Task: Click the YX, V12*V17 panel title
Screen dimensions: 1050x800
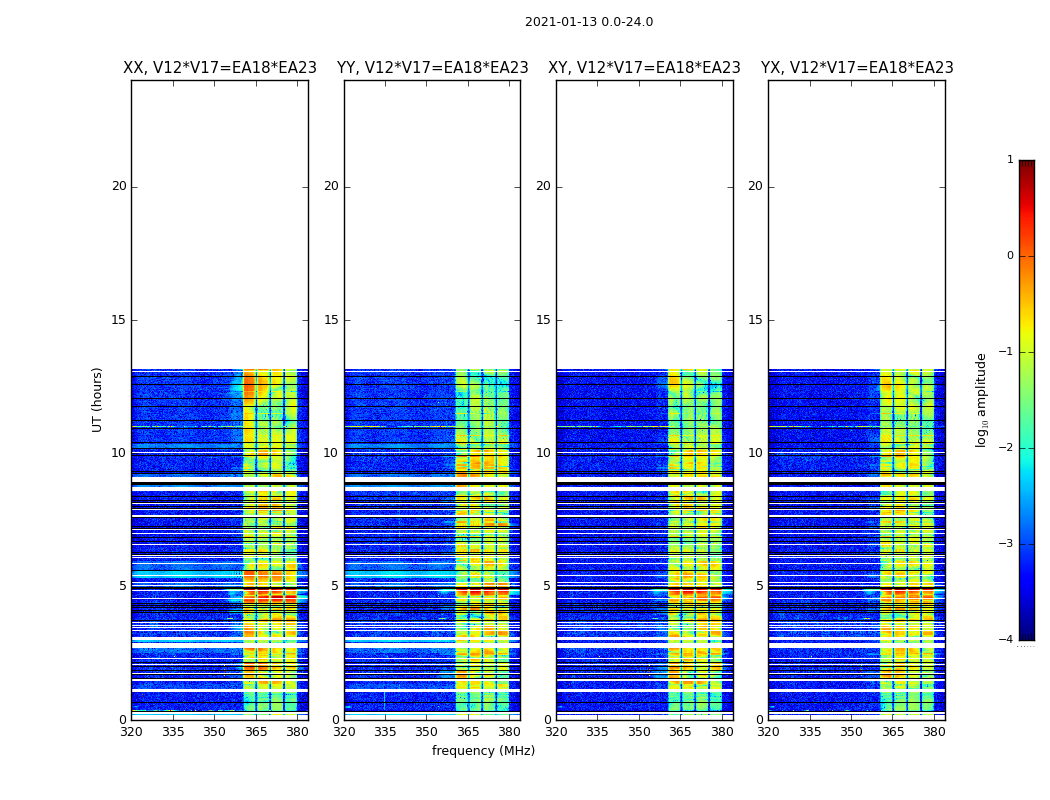Action: 857,68
